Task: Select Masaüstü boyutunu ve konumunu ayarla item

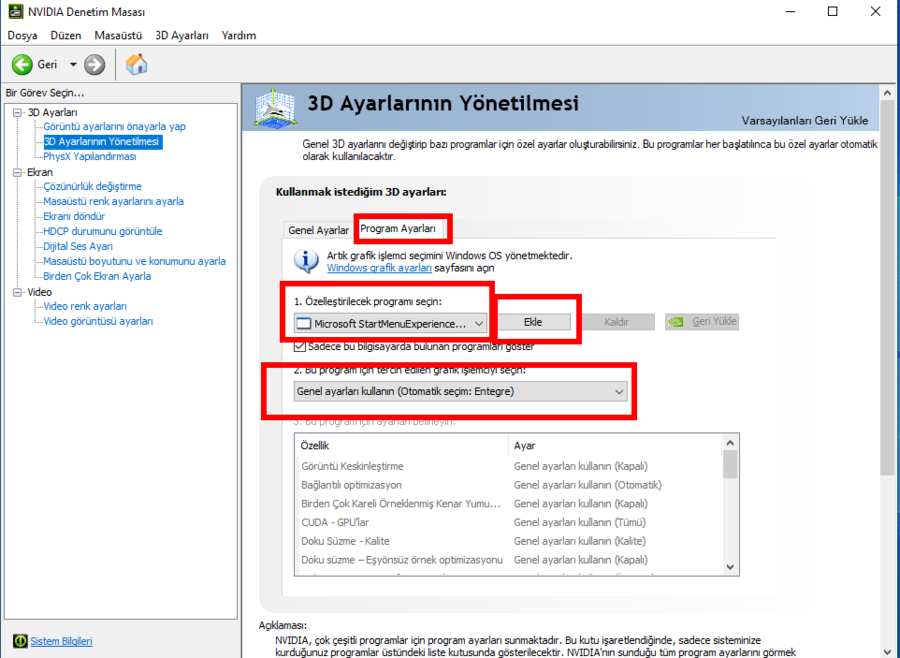Action: (x=134, y=261)
